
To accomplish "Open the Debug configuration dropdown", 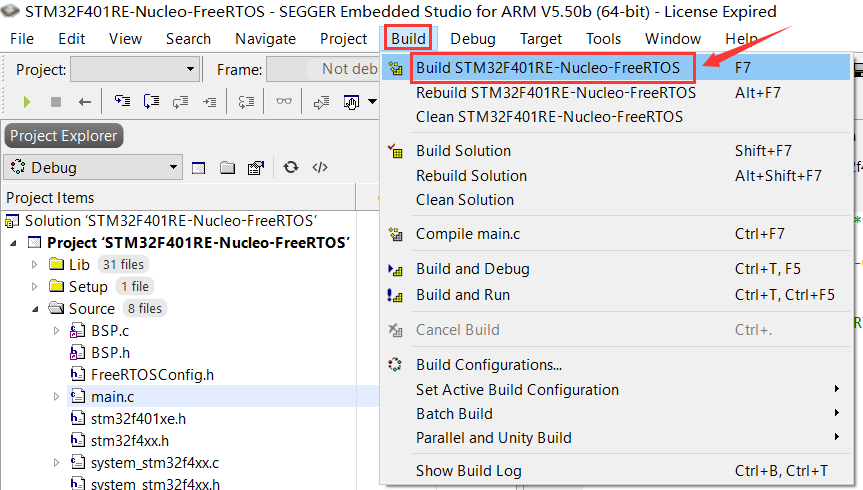I will tap(92, 167).
